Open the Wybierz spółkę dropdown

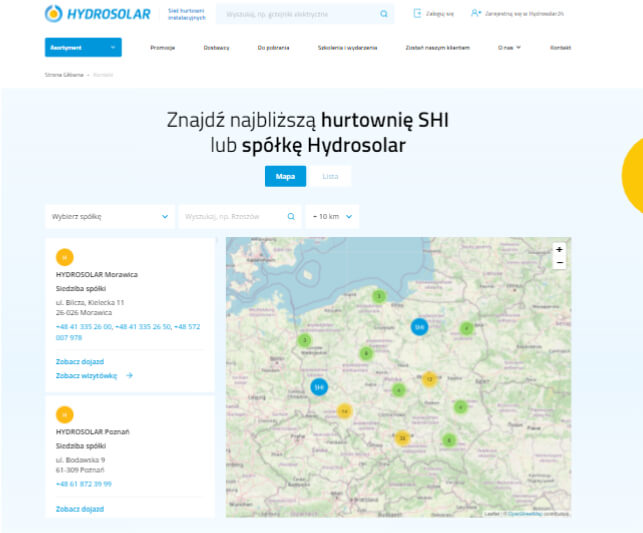110,216
